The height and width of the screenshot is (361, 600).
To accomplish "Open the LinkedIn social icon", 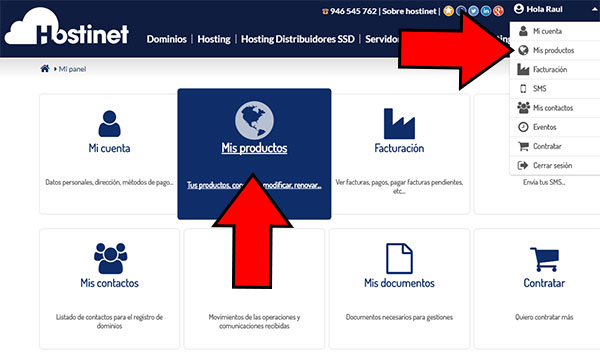I will (x=486, y=11).
